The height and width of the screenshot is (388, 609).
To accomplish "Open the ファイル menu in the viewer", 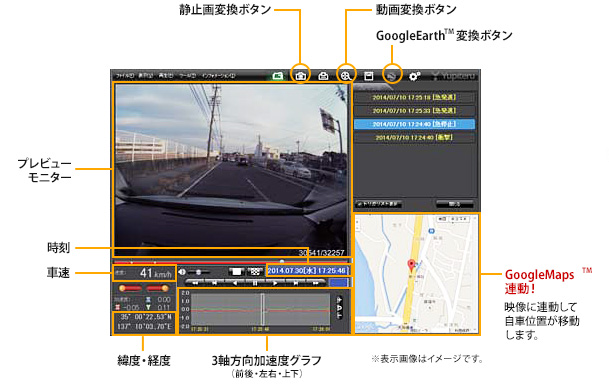I will pos(124,76).
